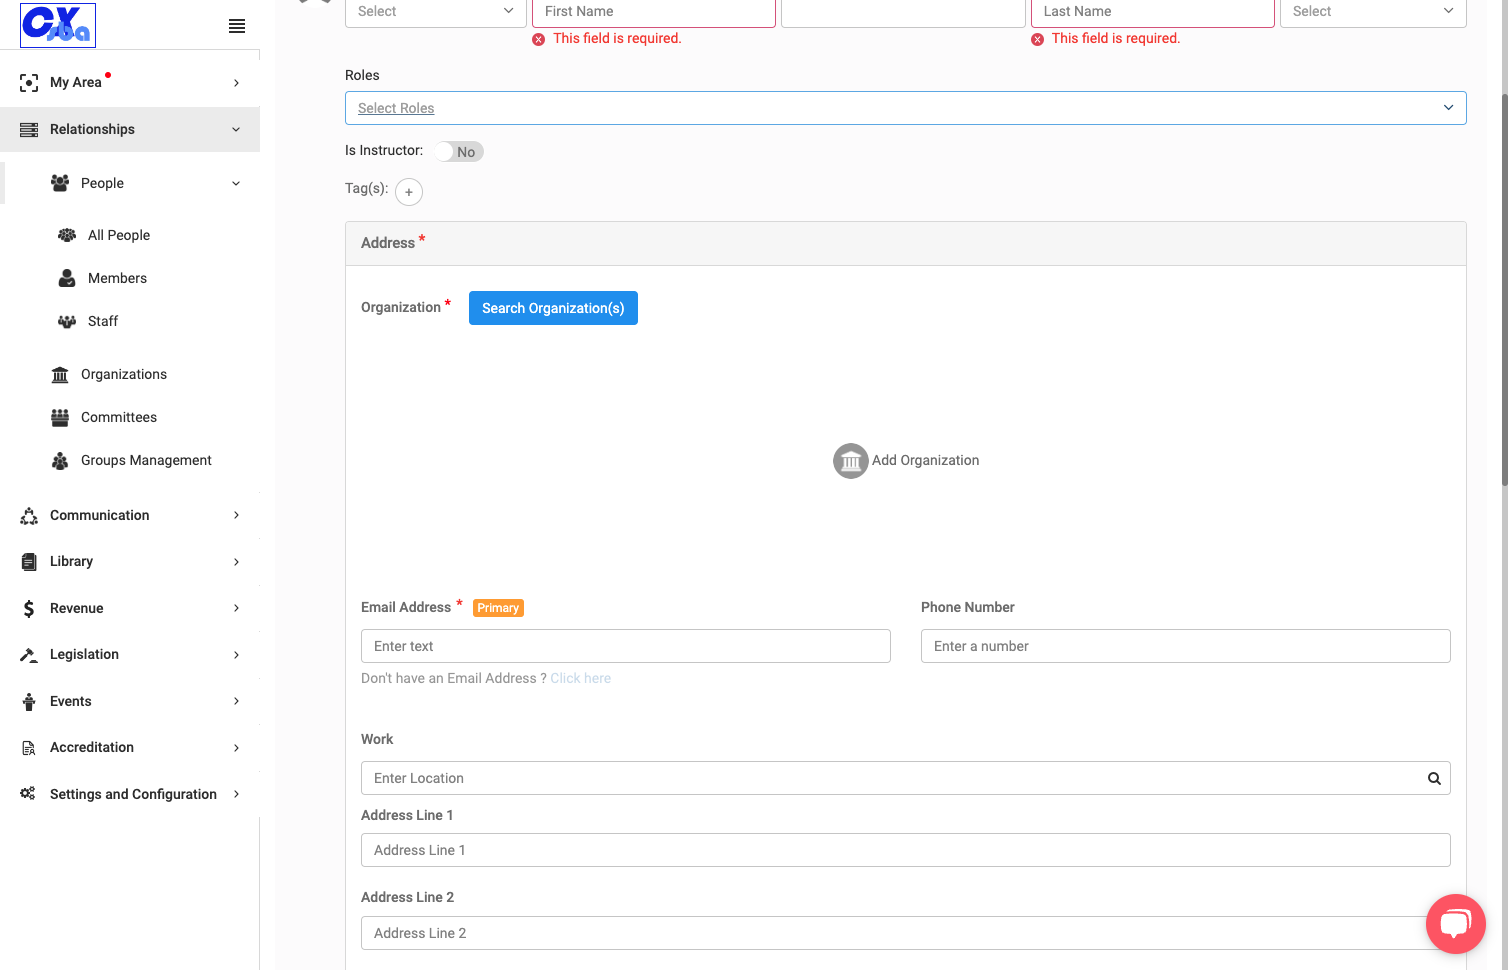Open Members in sidebar
This screenshot has height=970, width=1508.
tap(117, 279)
